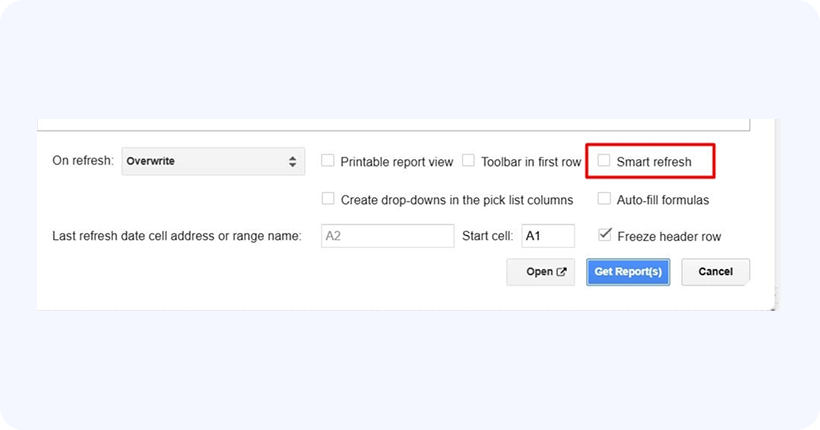820x430 pixels.
Task: Focus the Start cell input containing A1
Action: pos(548,236)
